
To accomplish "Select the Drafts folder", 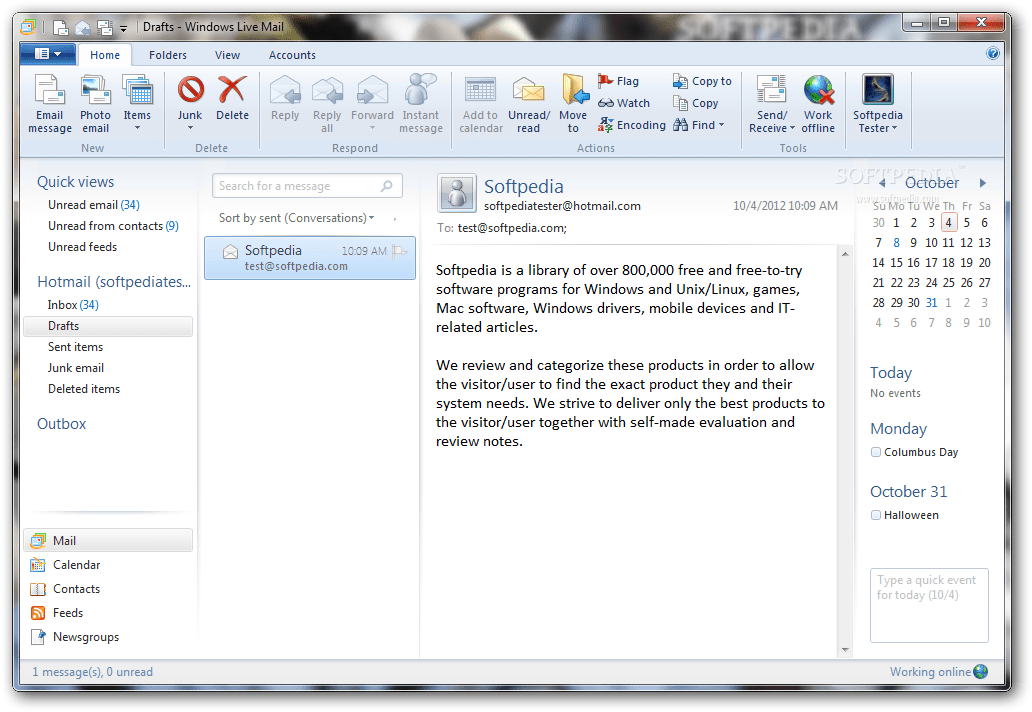I will [x=108, y=326].
